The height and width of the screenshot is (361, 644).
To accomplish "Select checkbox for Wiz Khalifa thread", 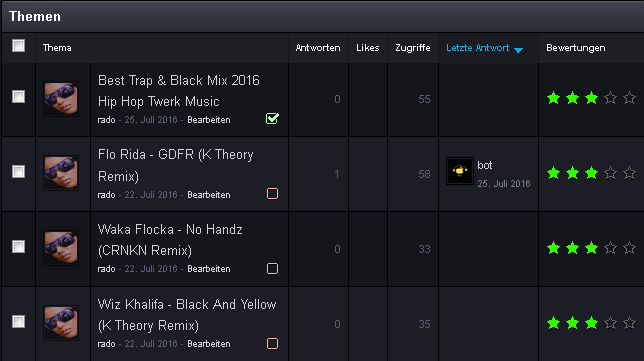I will [x=18, y=322].
